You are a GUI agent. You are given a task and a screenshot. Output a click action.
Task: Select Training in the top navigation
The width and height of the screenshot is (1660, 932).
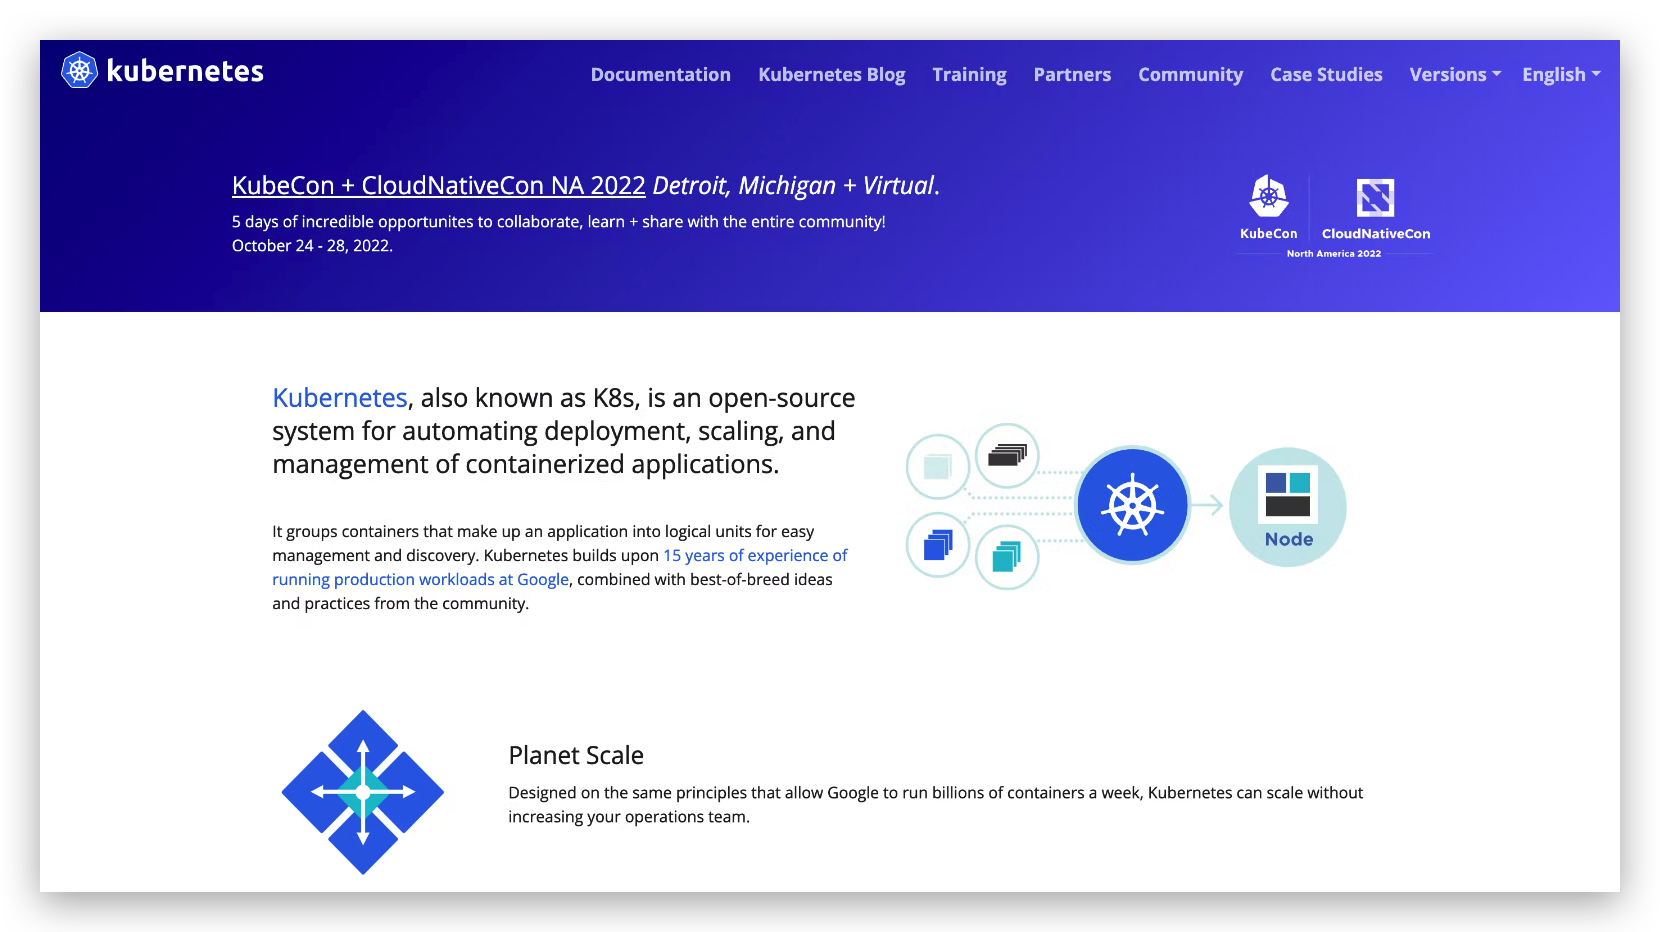(969, 75)
